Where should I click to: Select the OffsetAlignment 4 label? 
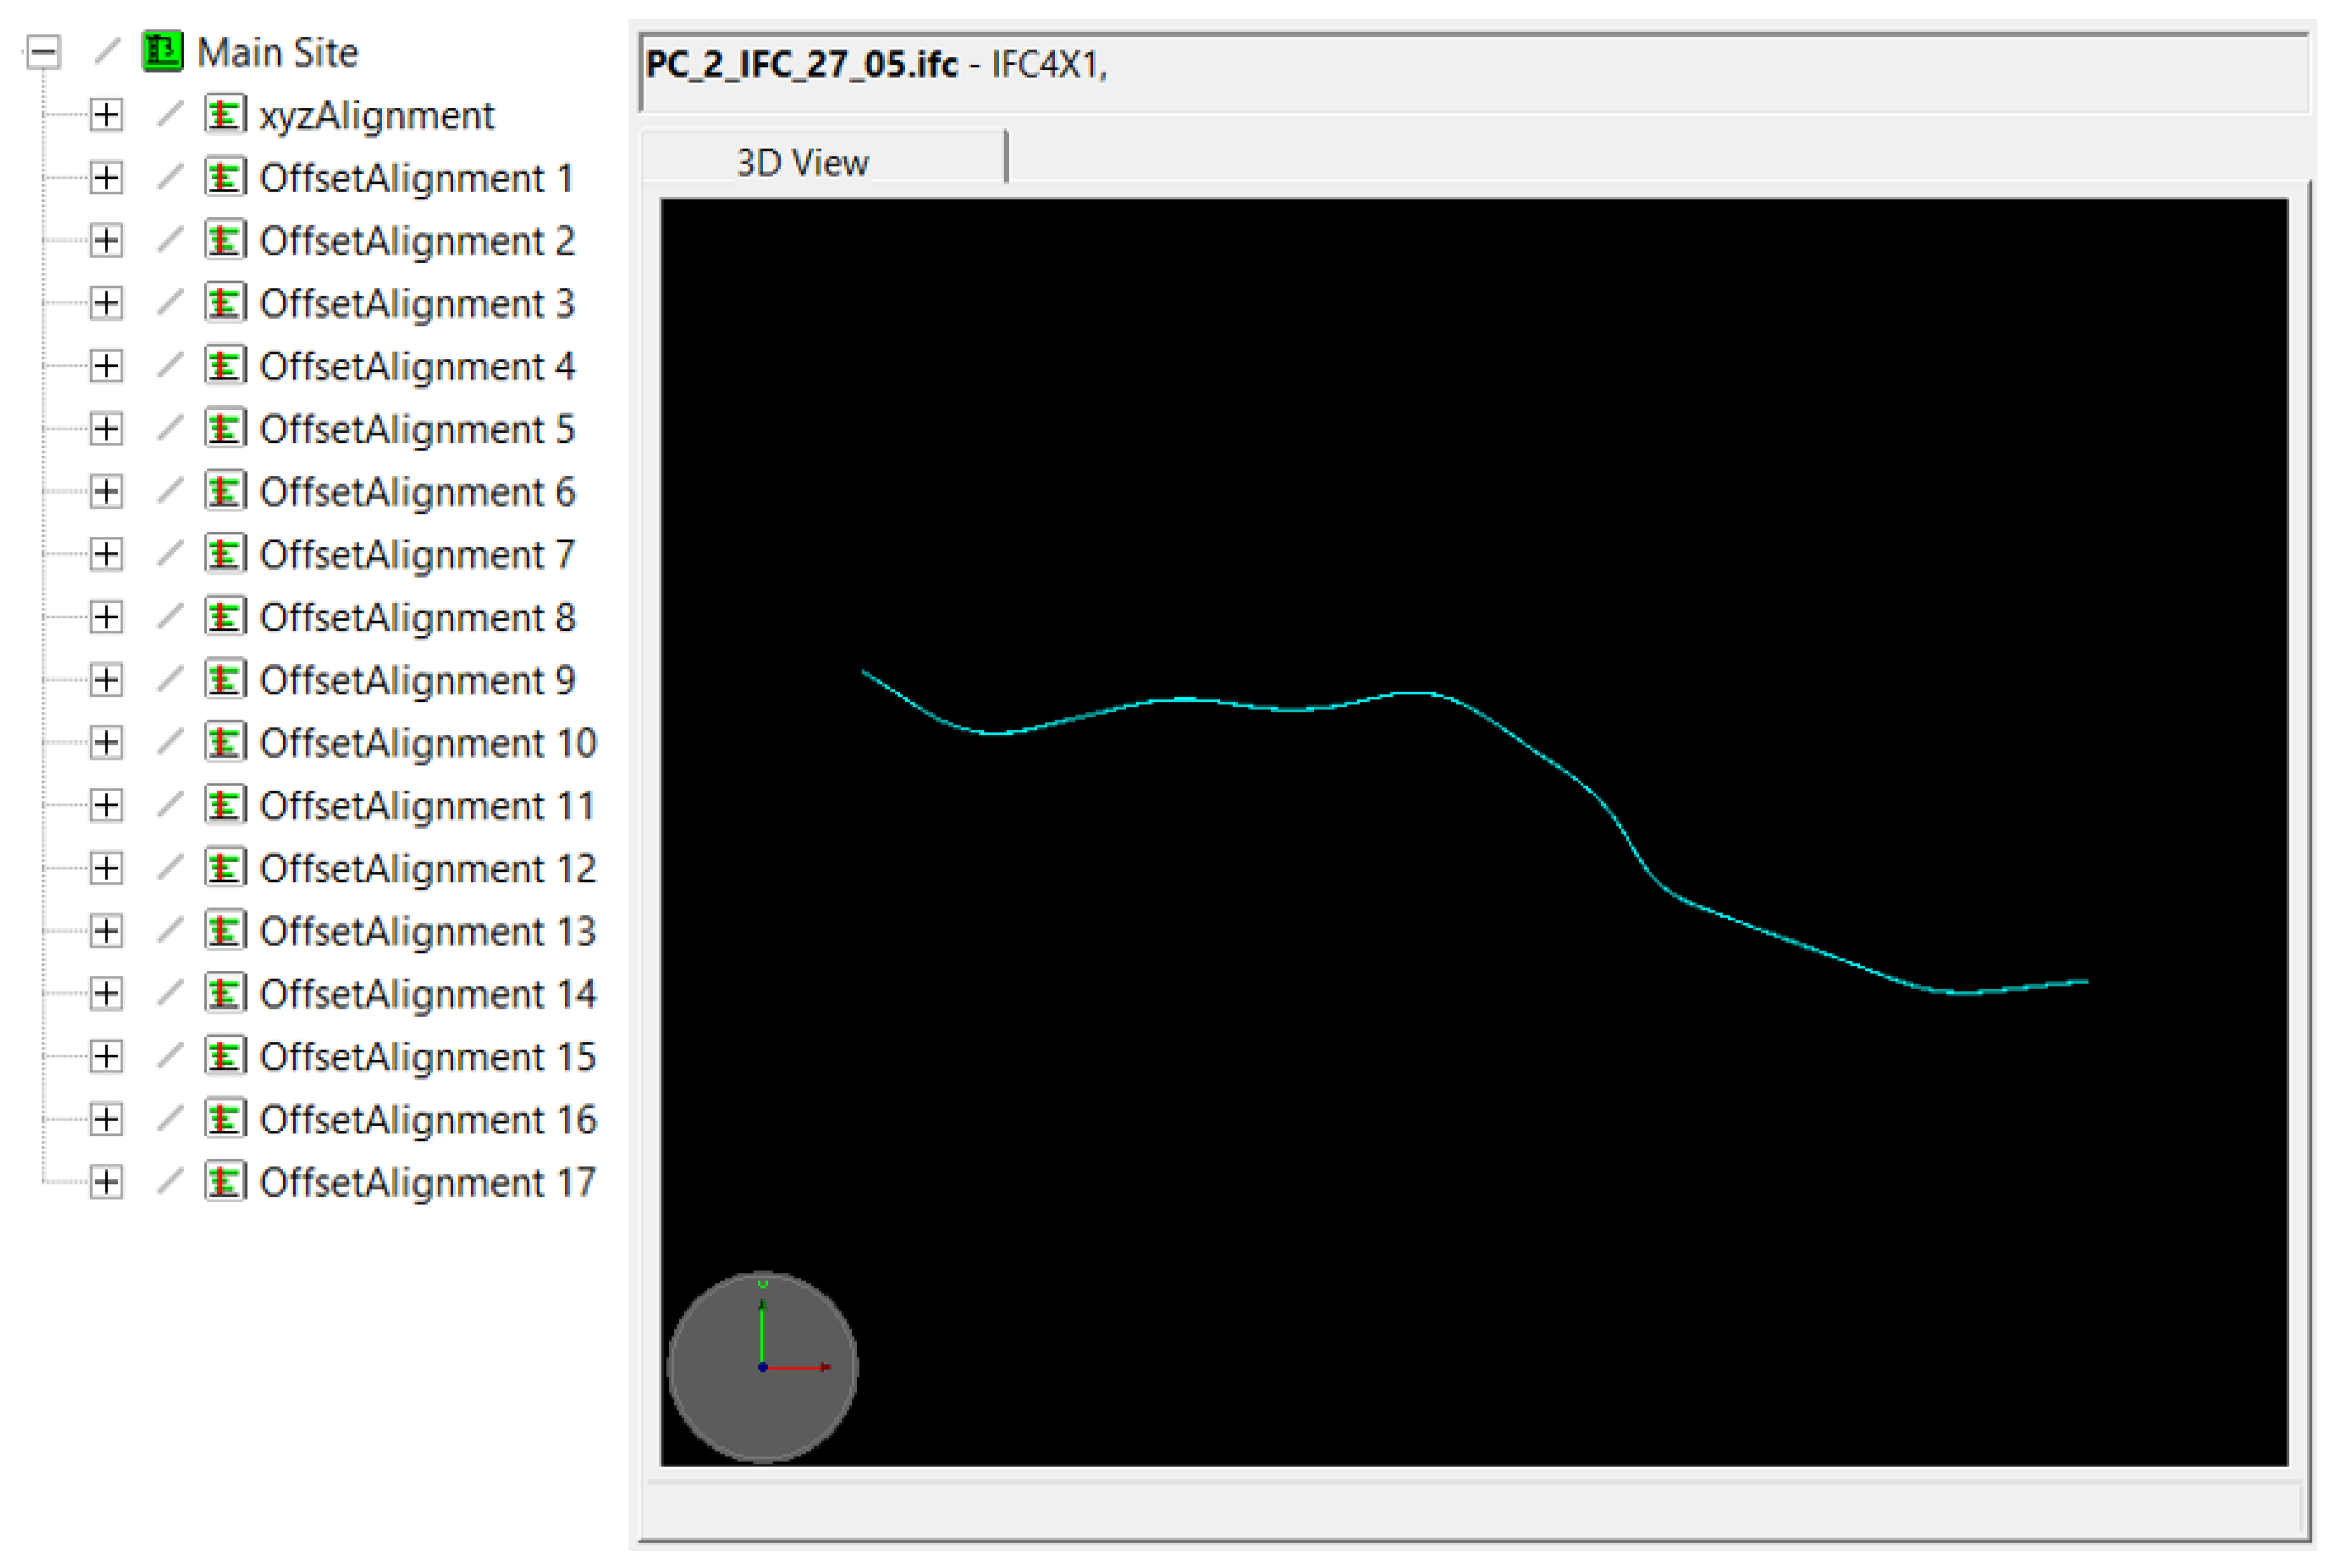point(418,367)
